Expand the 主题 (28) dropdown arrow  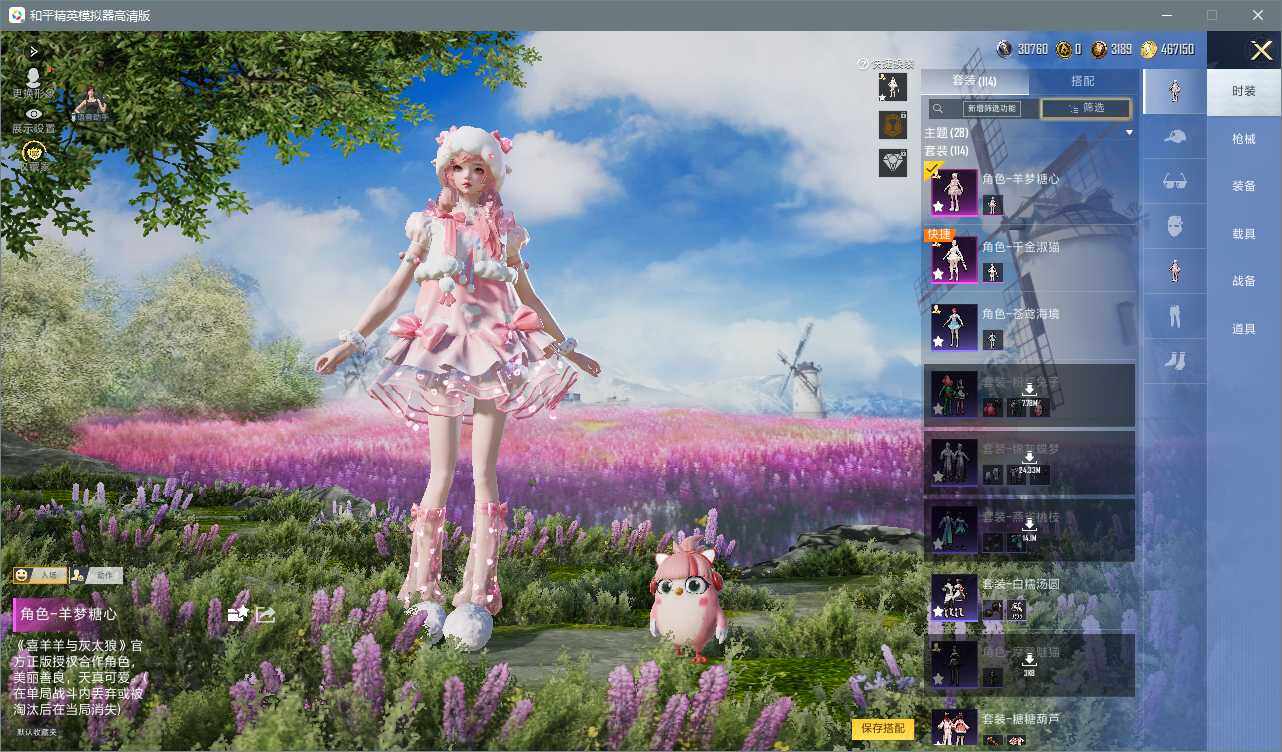click(x=1130, y=133)
